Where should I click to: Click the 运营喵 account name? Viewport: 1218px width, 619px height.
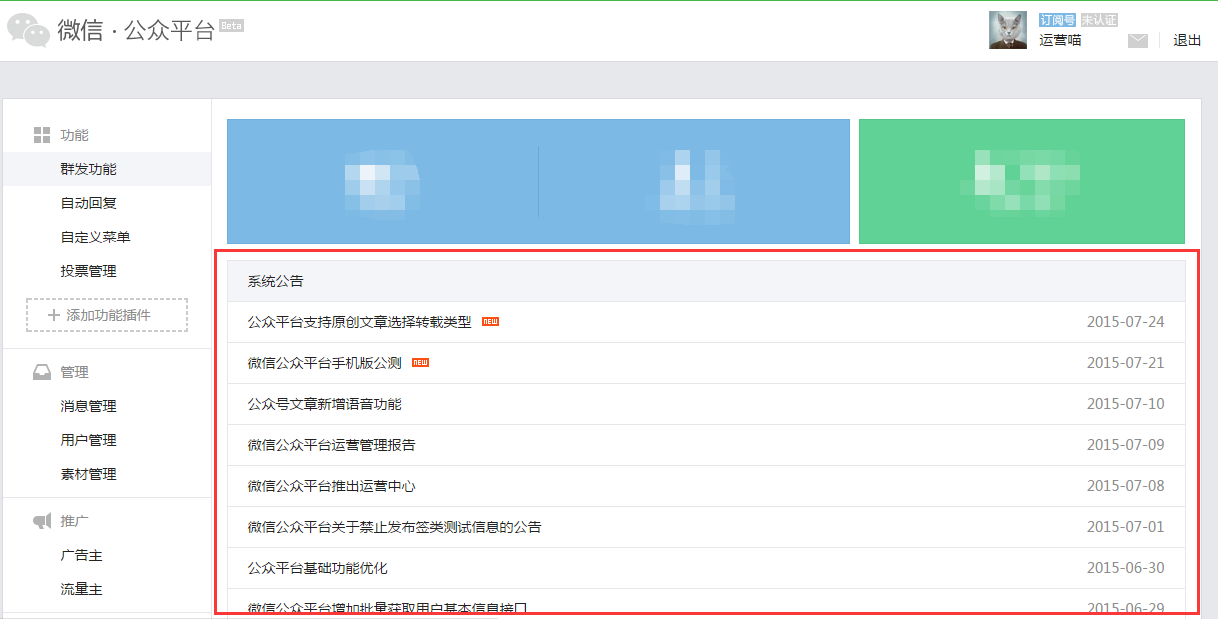pos(1060,41)
